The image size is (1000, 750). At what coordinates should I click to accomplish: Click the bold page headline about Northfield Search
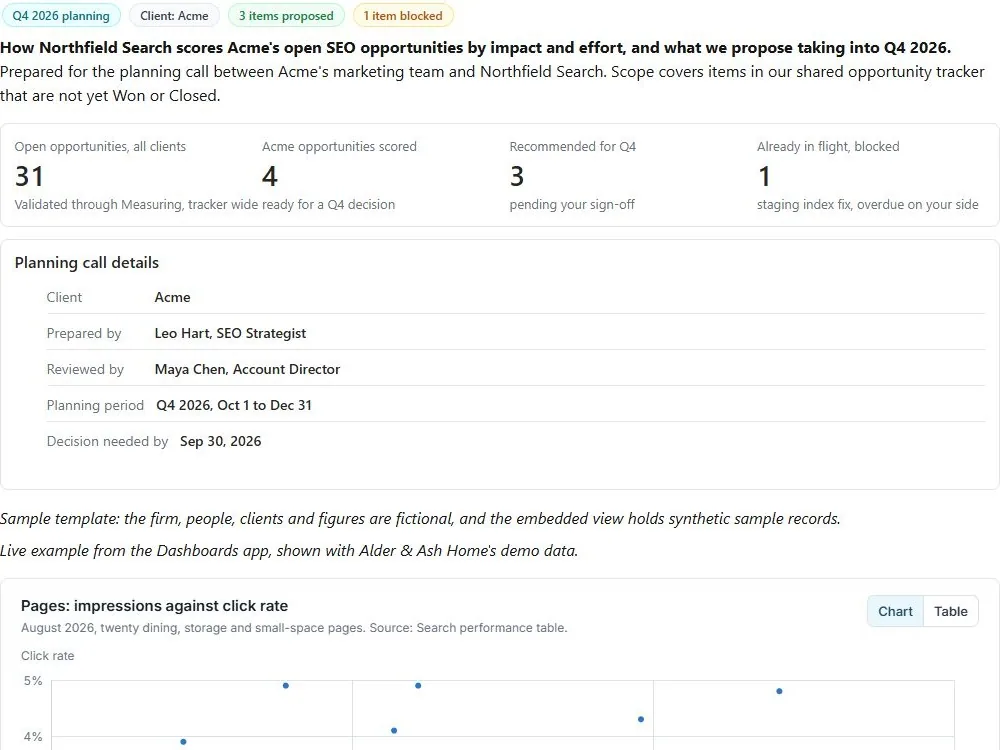tap(475, 48)
